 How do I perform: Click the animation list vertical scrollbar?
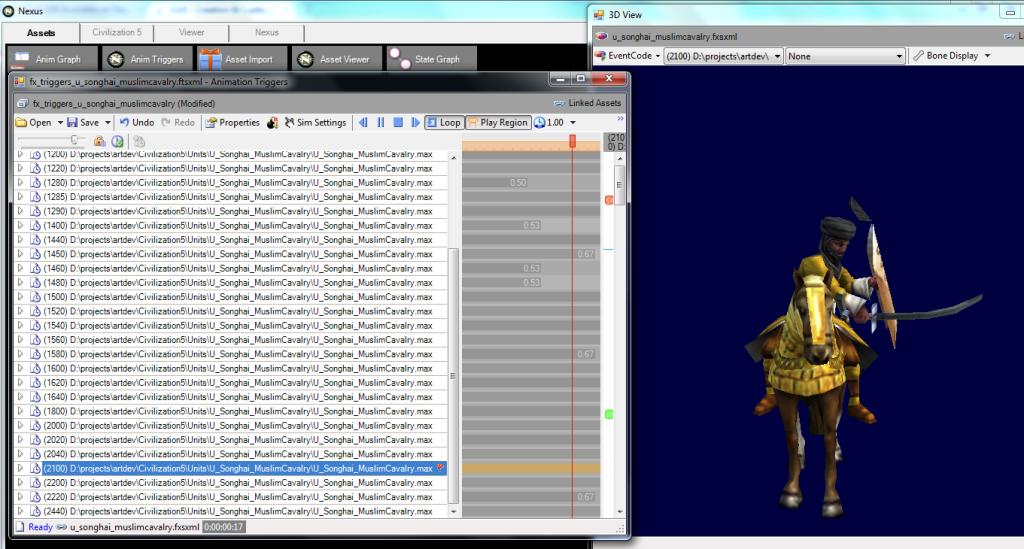(x=454, y=375)
